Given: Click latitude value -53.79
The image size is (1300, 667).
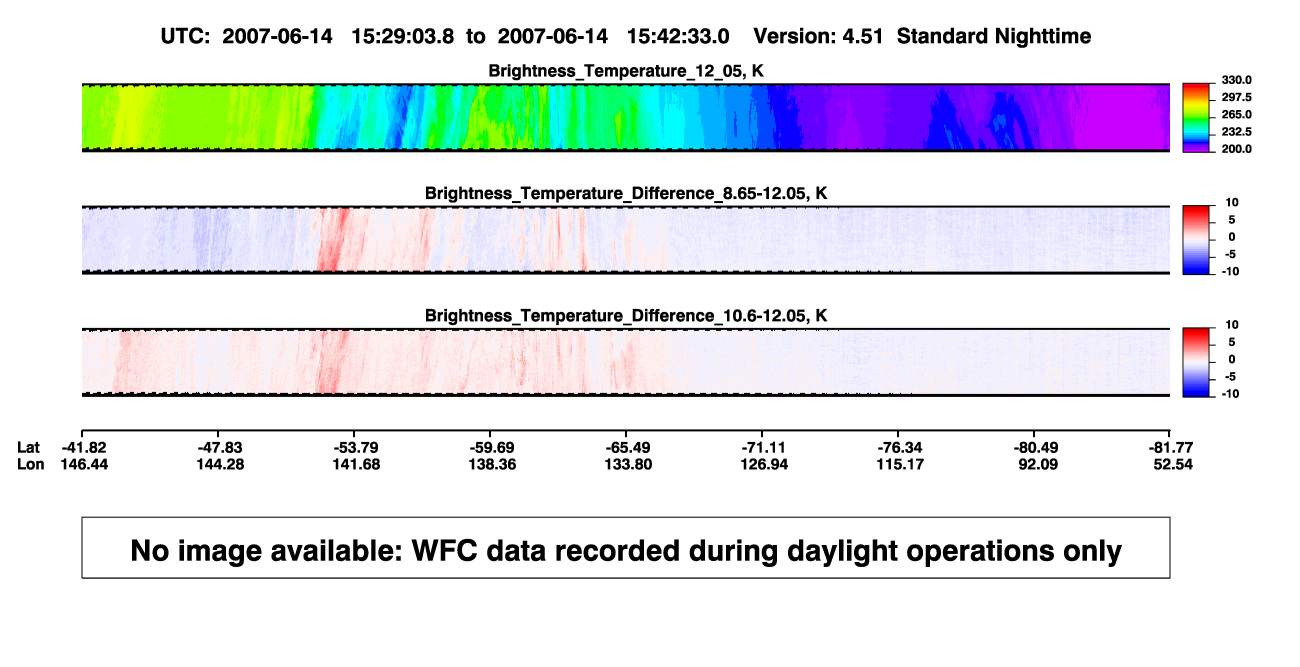Looking at the screenshot, I should pyautogui.click(x=354, y=447).
